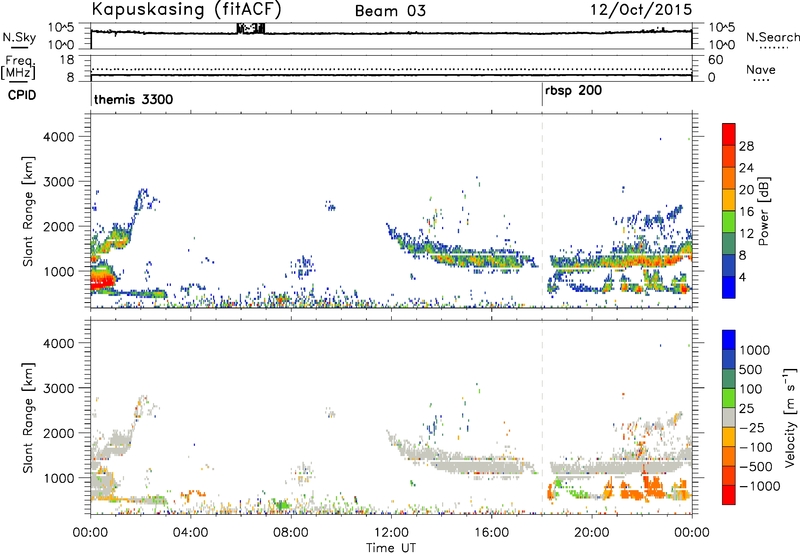Click the 4000 tick of power panel
Image resolution: width=800 pixels, height=554 pixels.
click(58, 137)
